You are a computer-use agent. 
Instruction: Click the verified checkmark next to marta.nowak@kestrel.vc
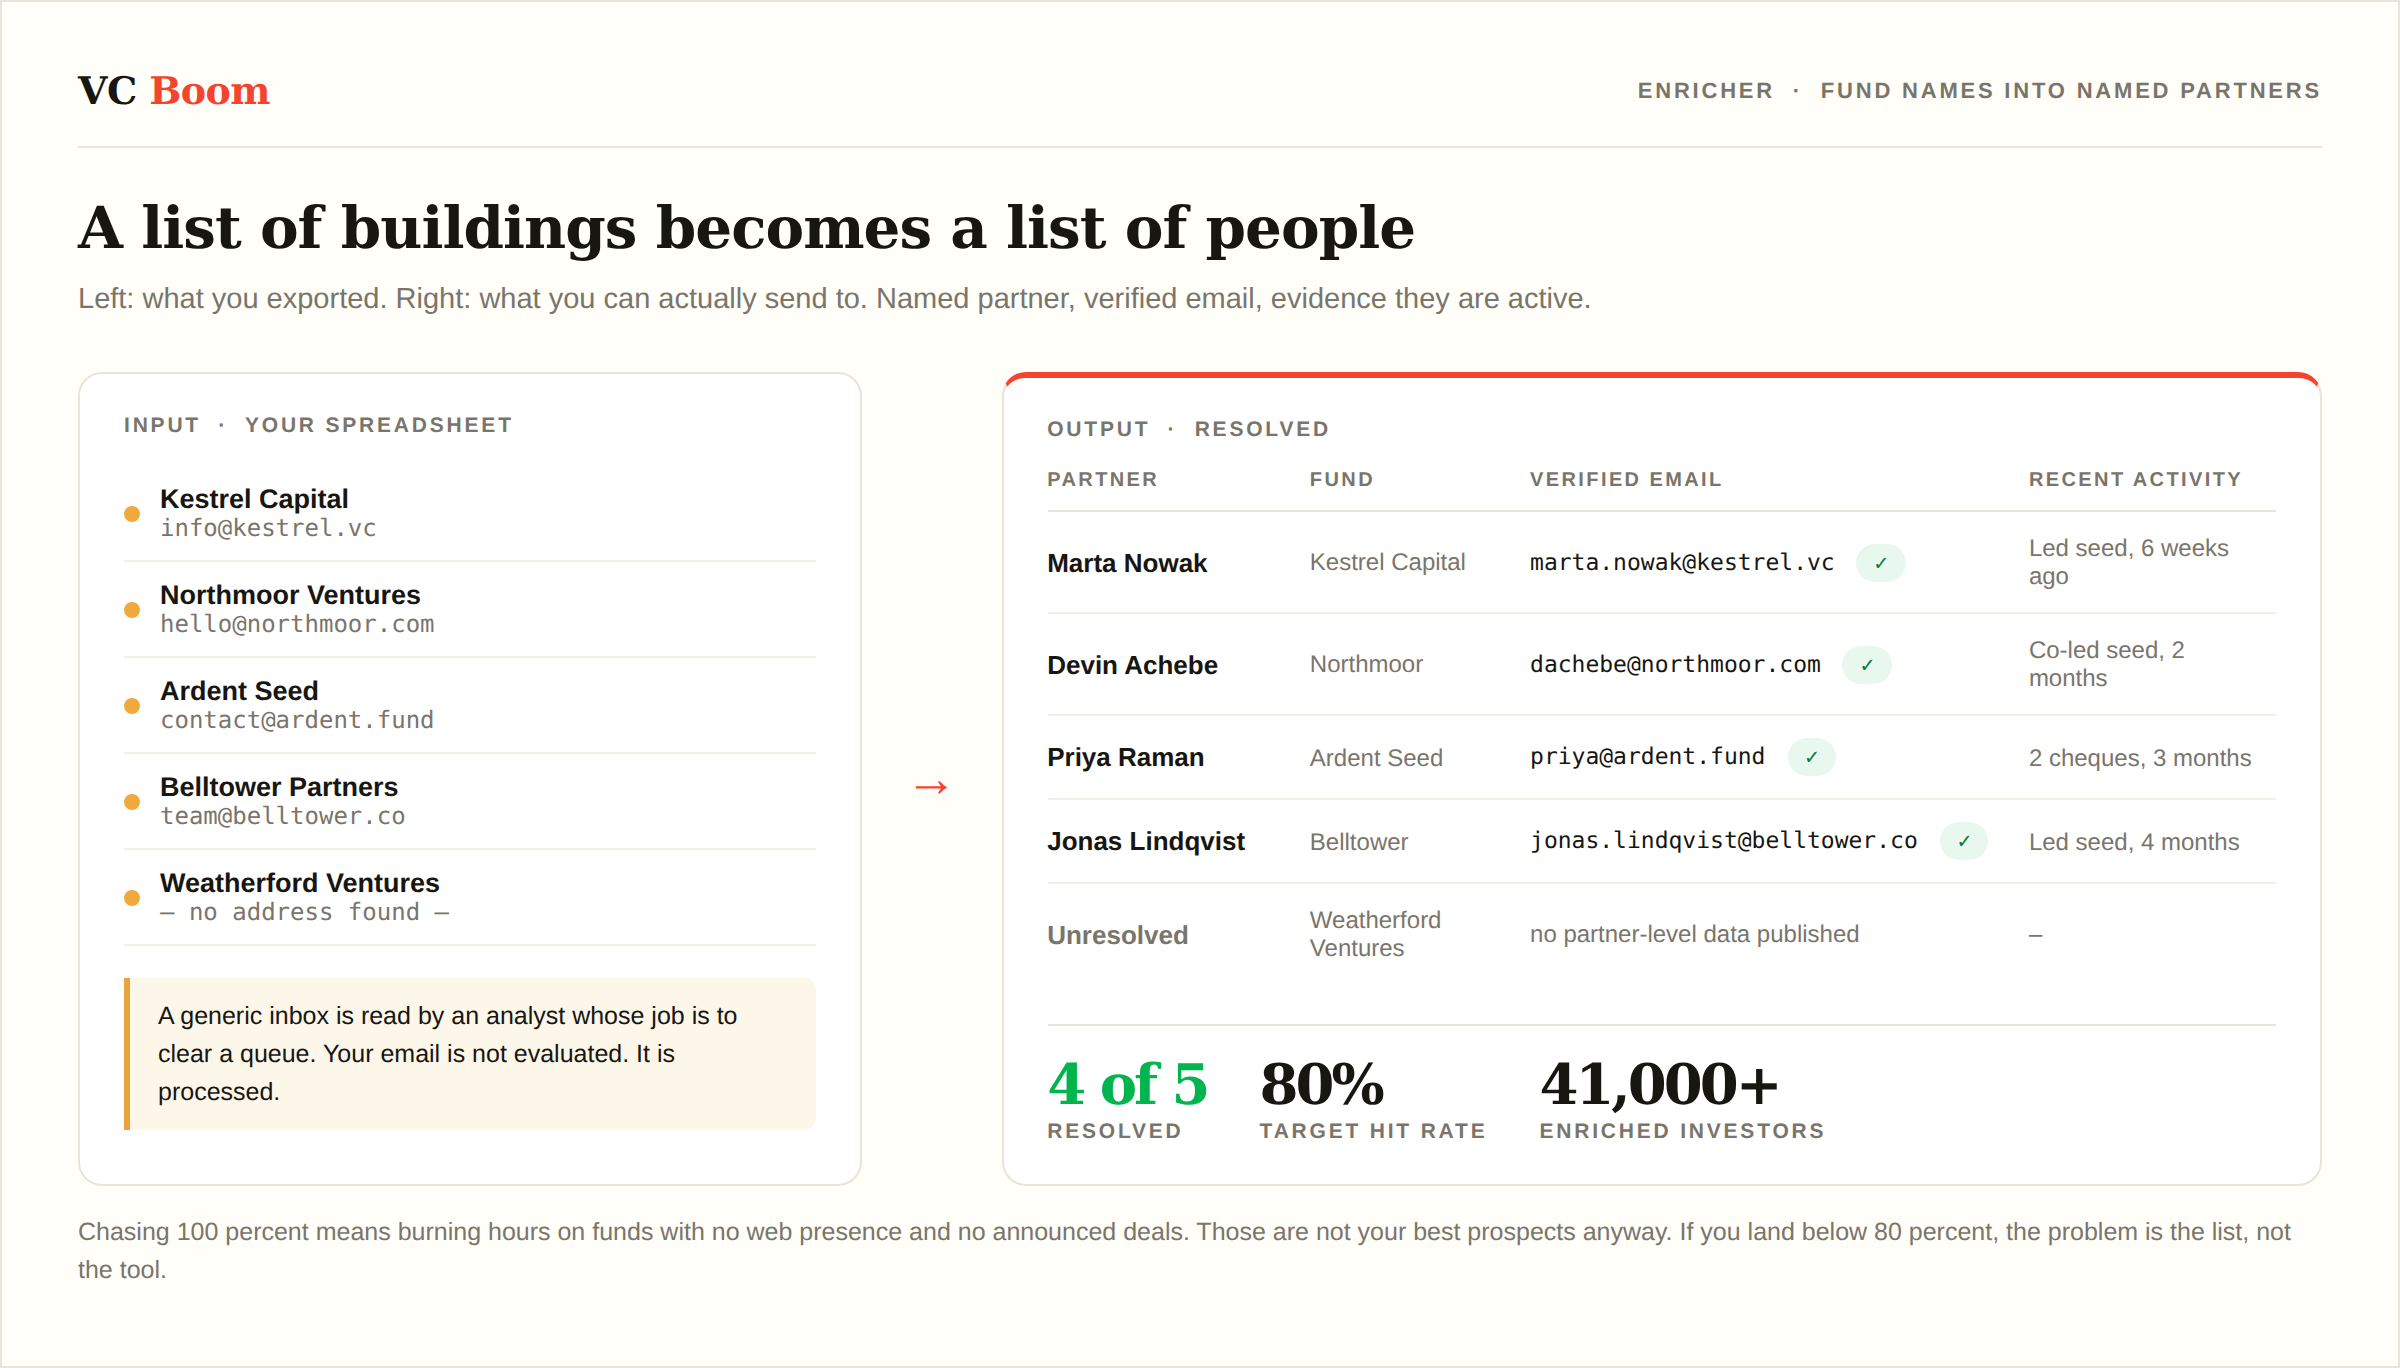pos(1880,563)
